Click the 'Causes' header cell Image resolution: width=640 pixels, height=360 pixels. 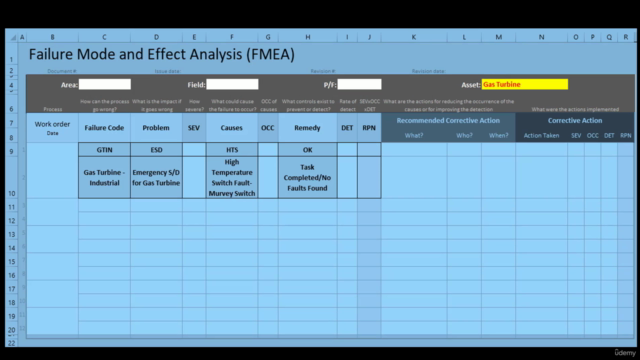pyautogui.click(x=231, y=128)
